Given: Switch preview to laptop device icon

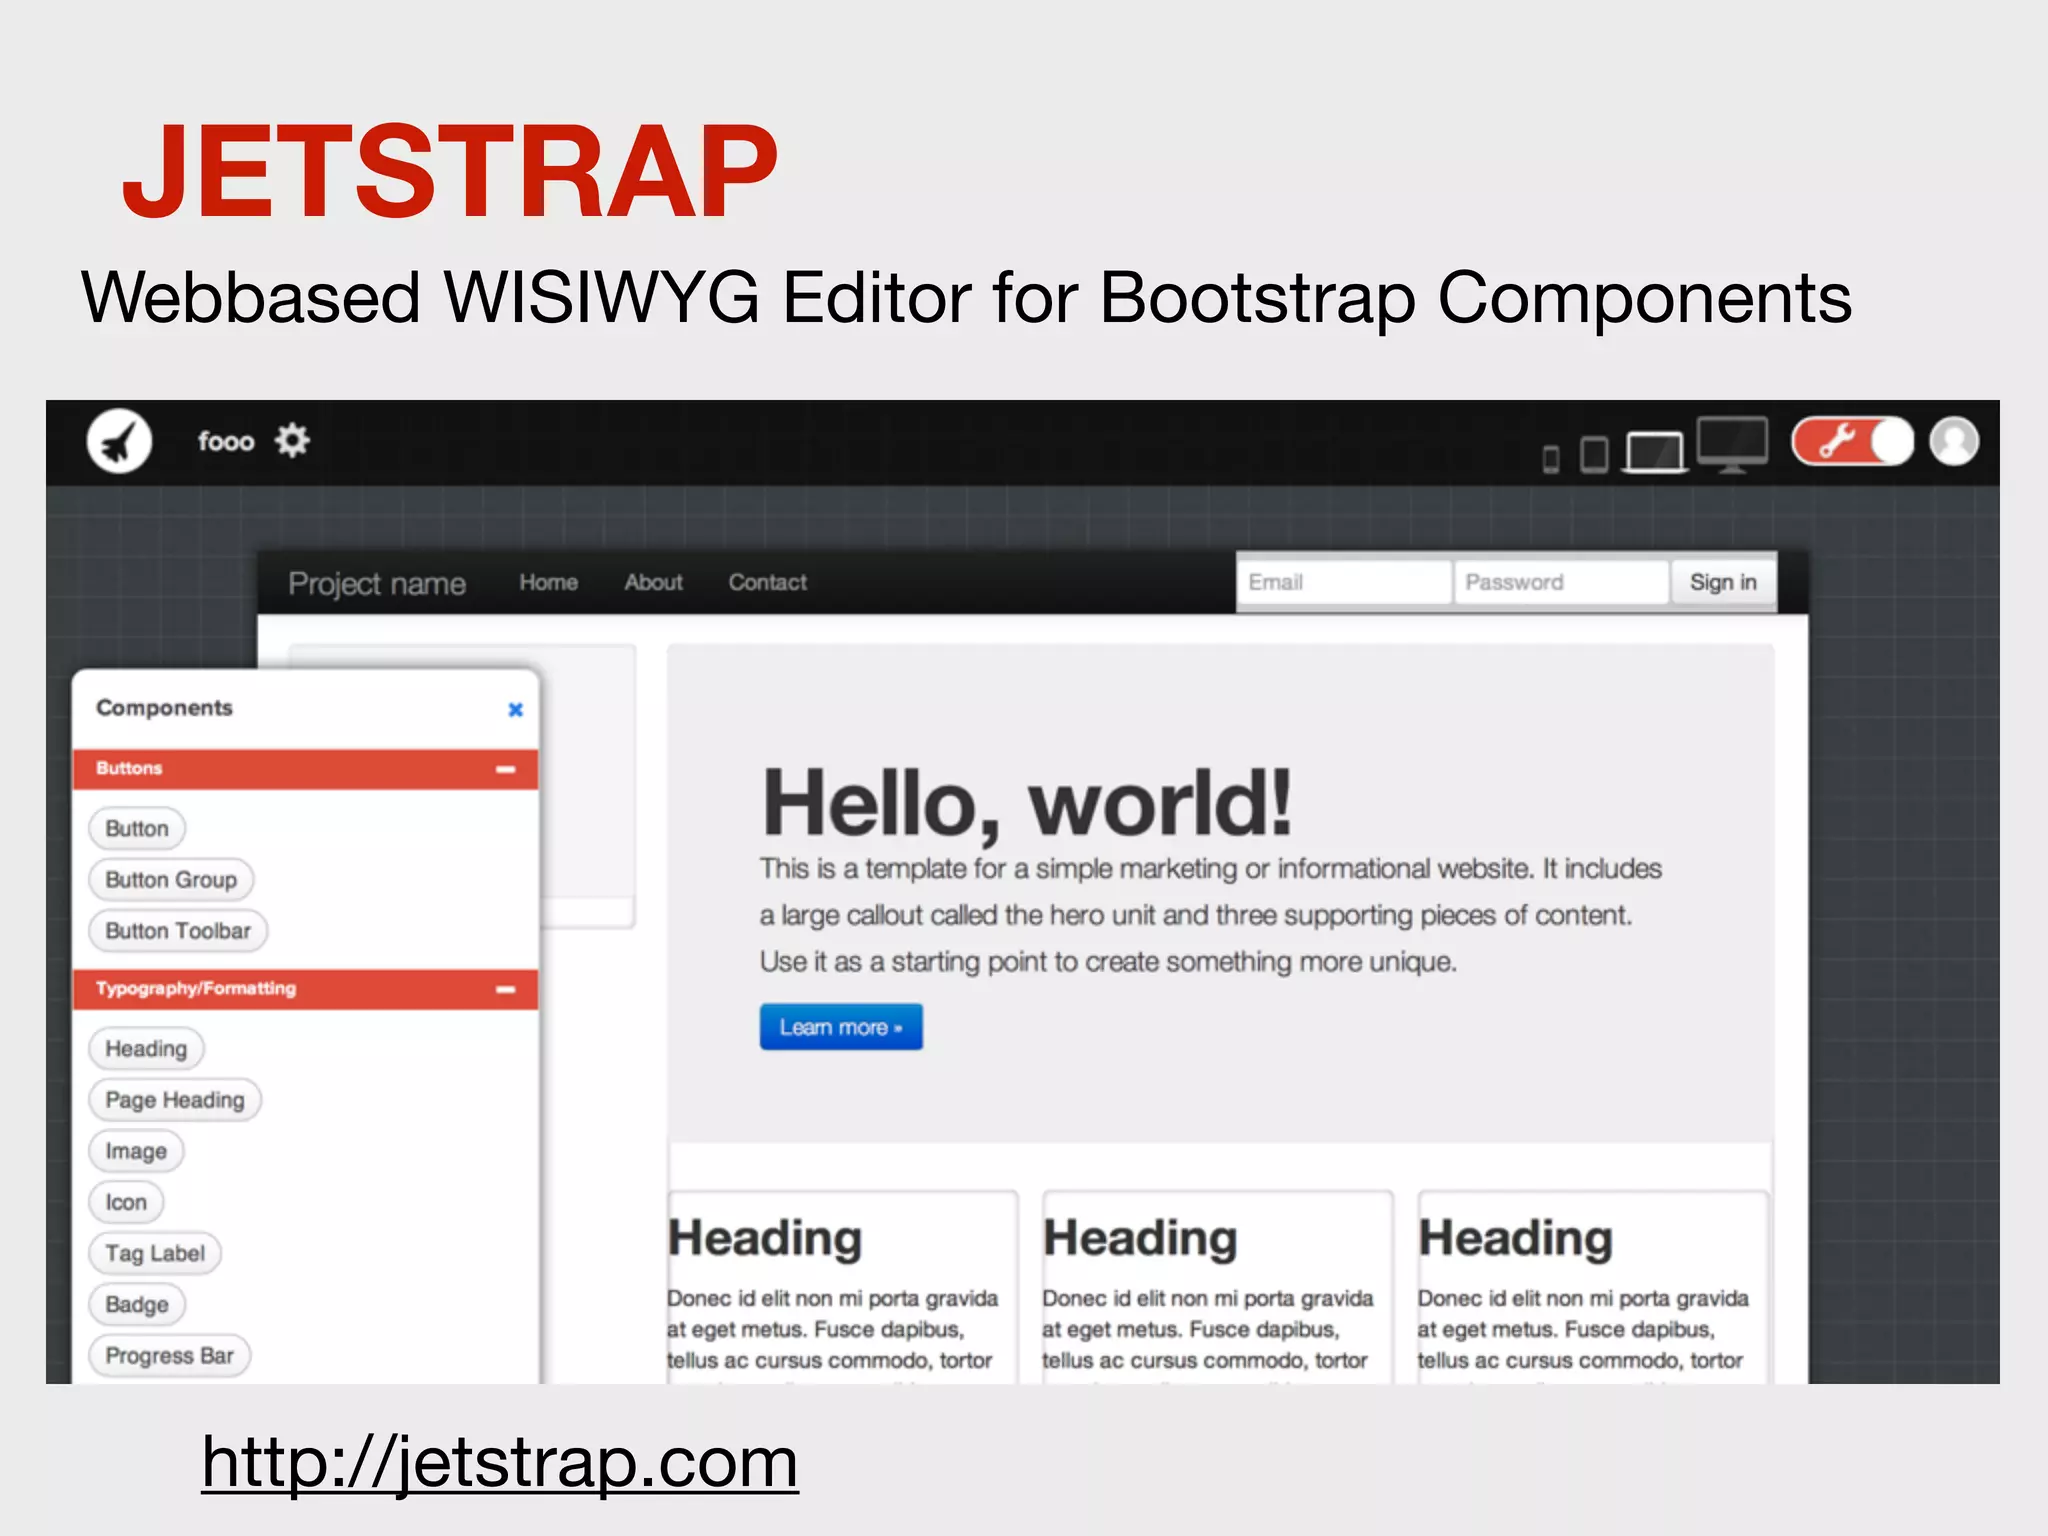Looking at the screenshot, I should tap(1655, 452).
